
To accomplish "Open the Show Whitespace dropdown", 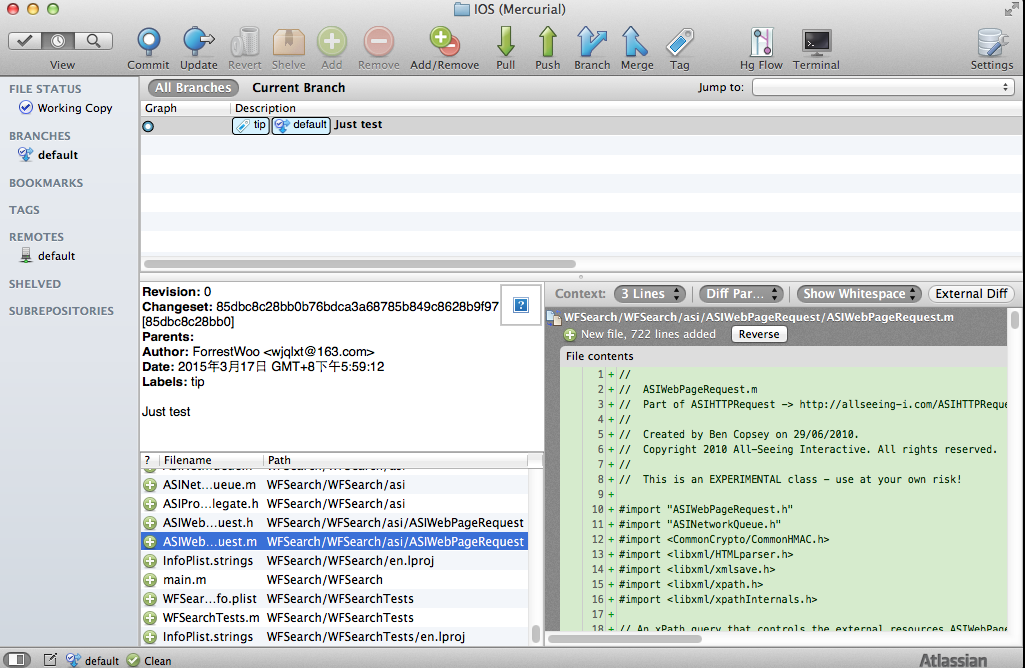I will tap(859, 294).
